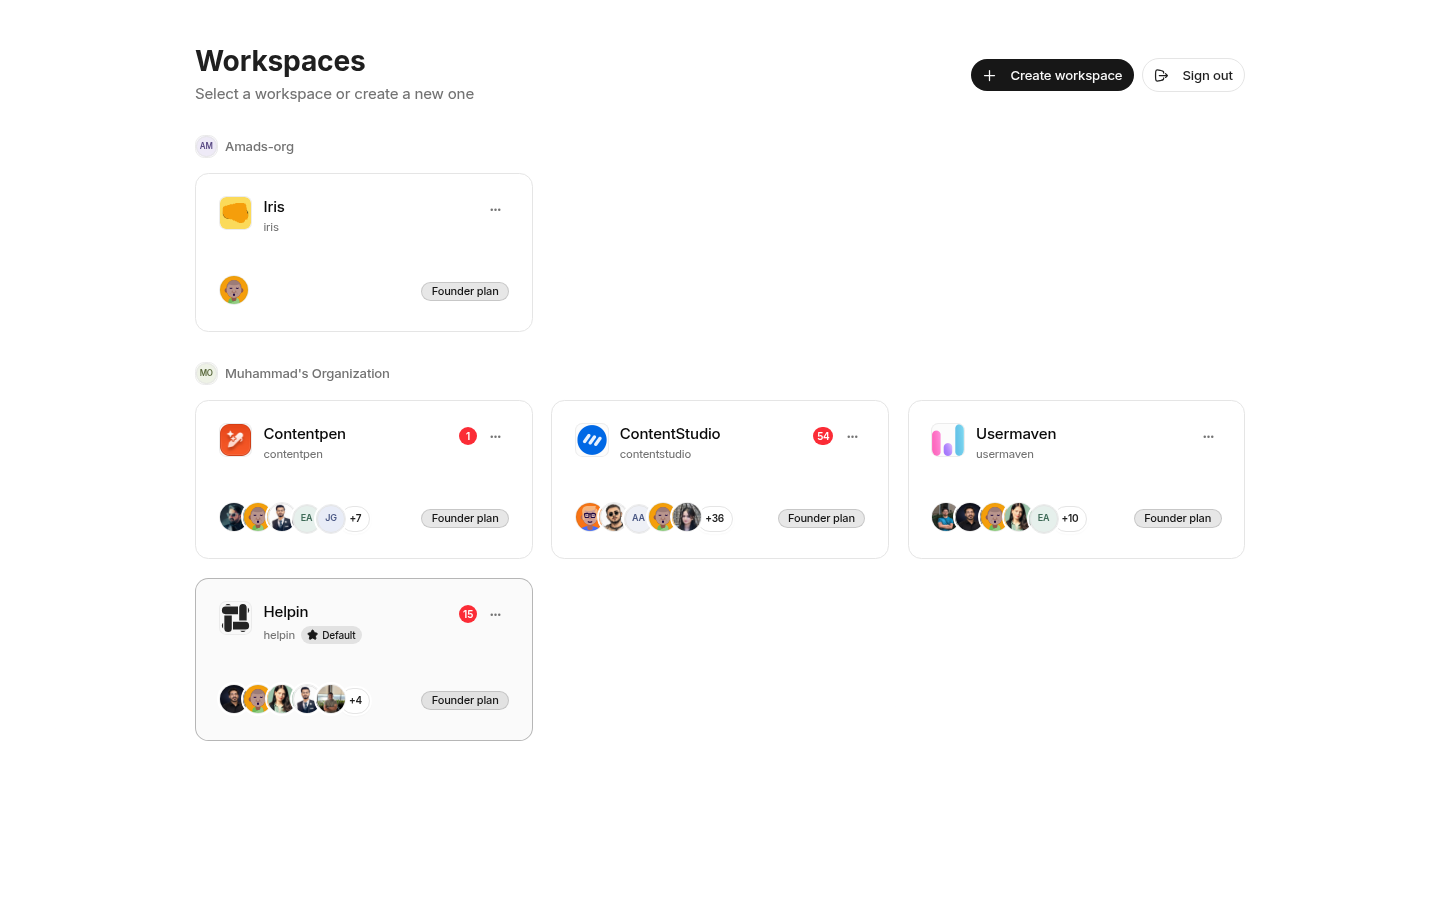Click the Create workspace button
Image resolution: width=1440 pixels, height=900 pixels.
(1052, 75)
